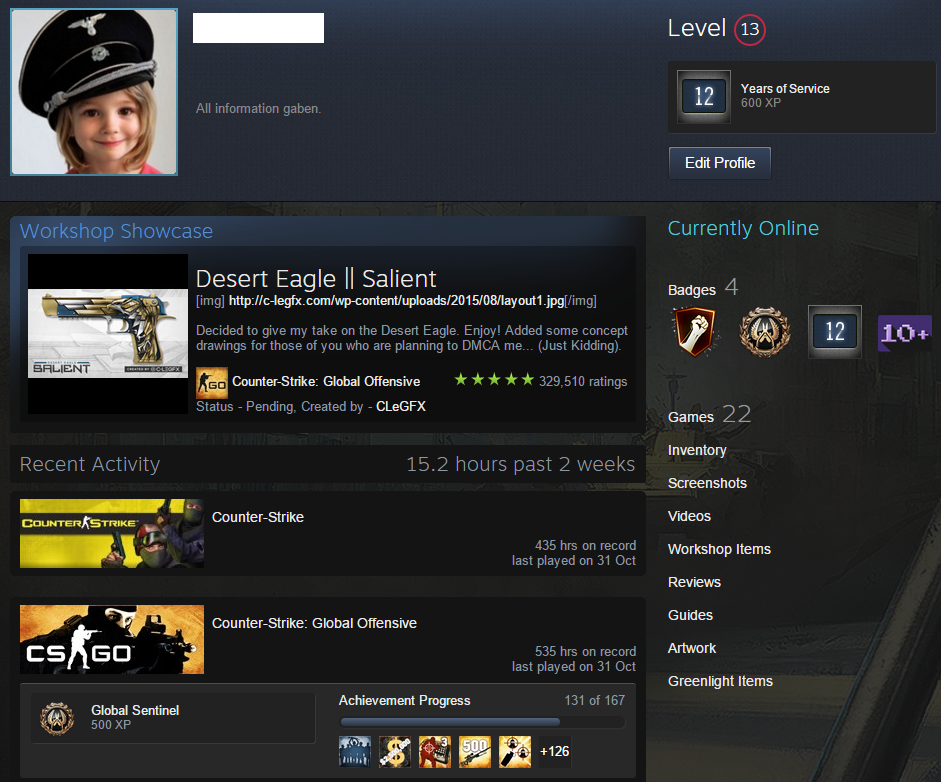Click the All information gaben summary

(258, 109)
